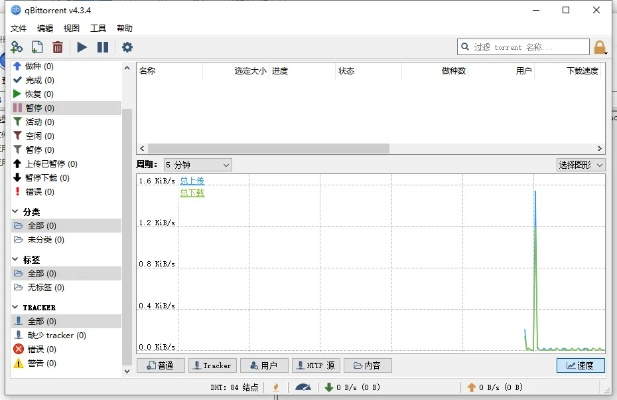Image resolution: width=617 pixels, height=400 pixels.
Task: Open the 工具 menu
Action: coord(98,28)
